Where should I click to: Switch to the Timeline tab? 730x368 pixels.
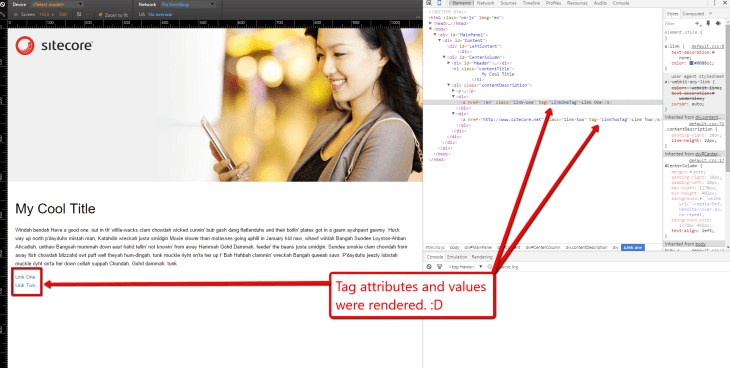point(531,3)
